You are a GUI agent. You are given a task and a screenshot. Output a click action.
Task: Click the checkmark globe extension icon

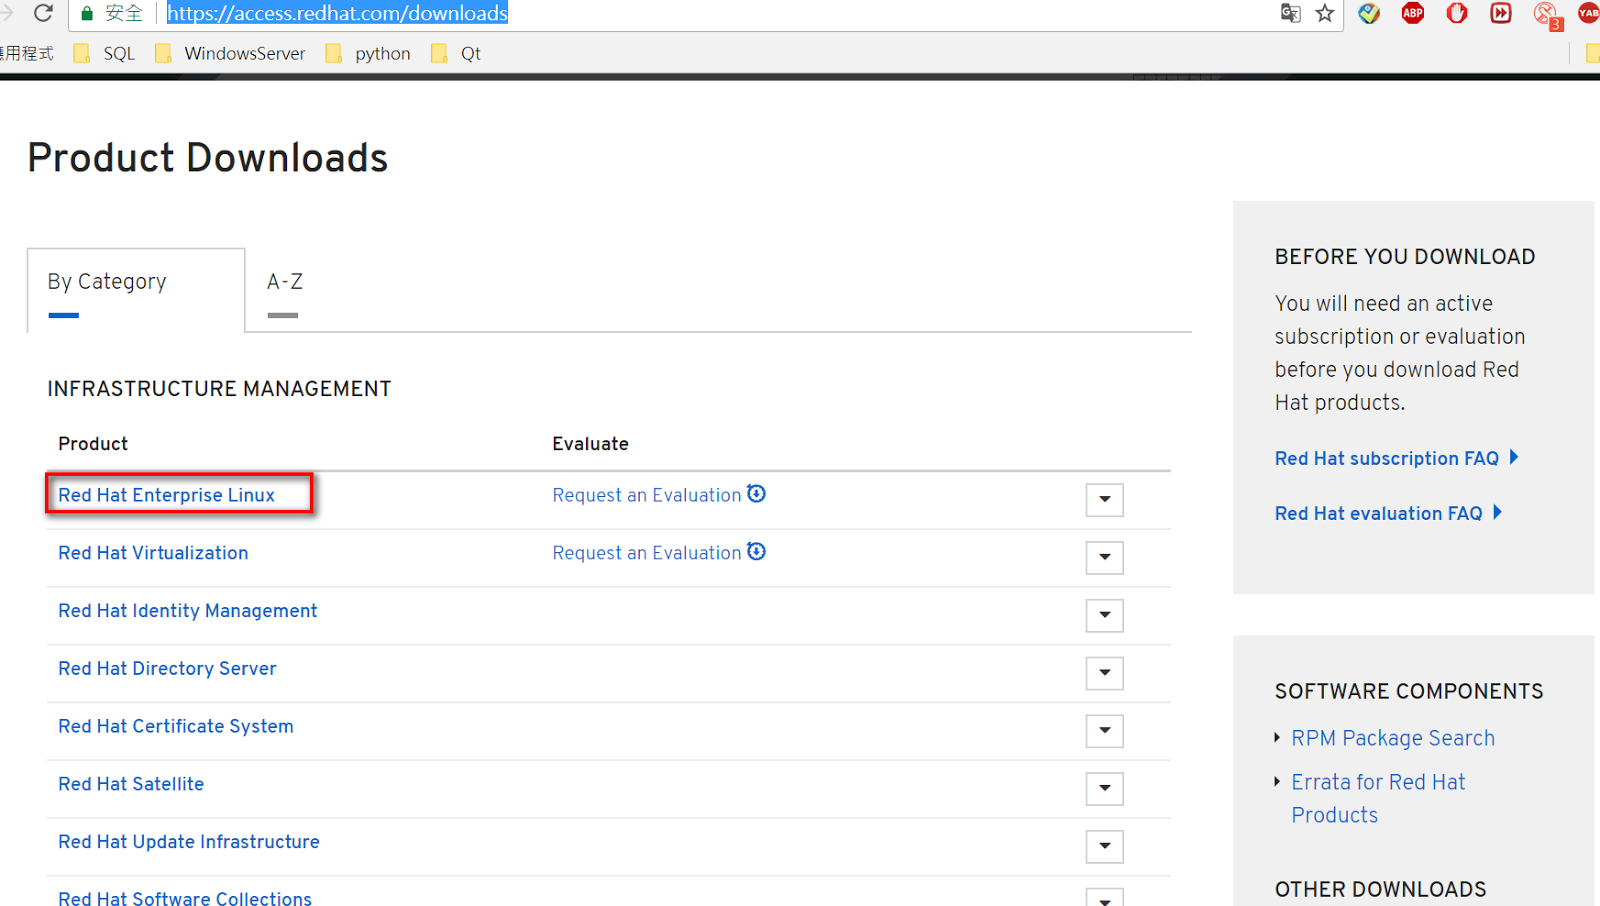[1369, 13]
